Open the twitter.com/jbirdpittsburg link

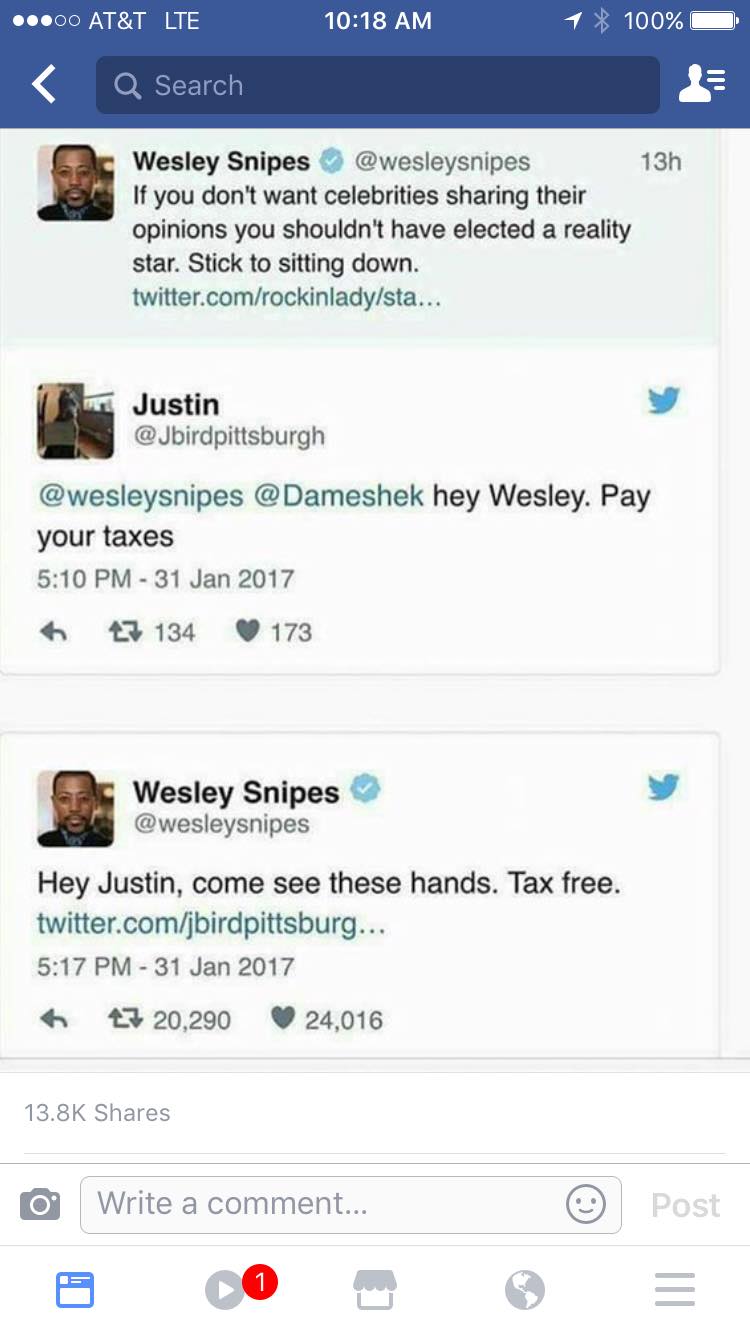pos(211,923)
